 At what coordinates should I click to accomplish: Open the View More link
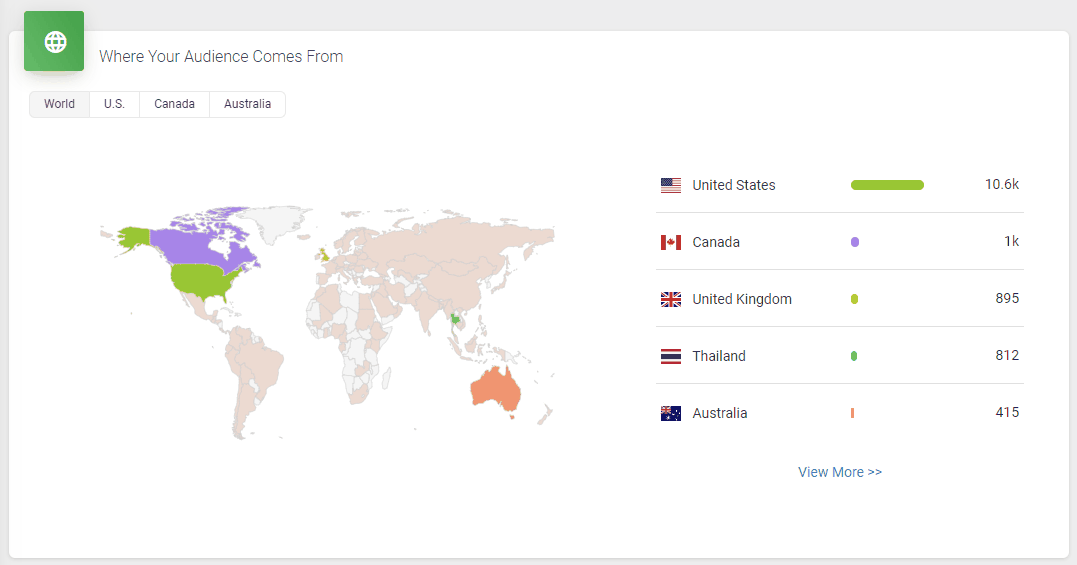click(x=840, y=472)
